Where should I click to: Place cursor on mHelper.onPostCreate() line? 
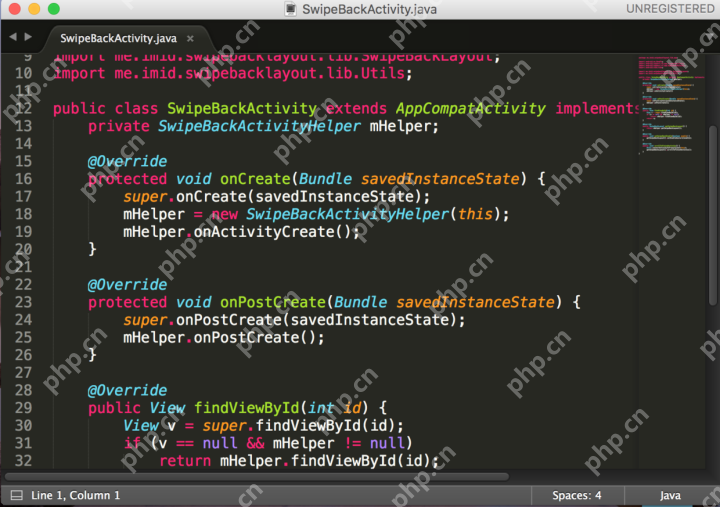coord(224,338)
